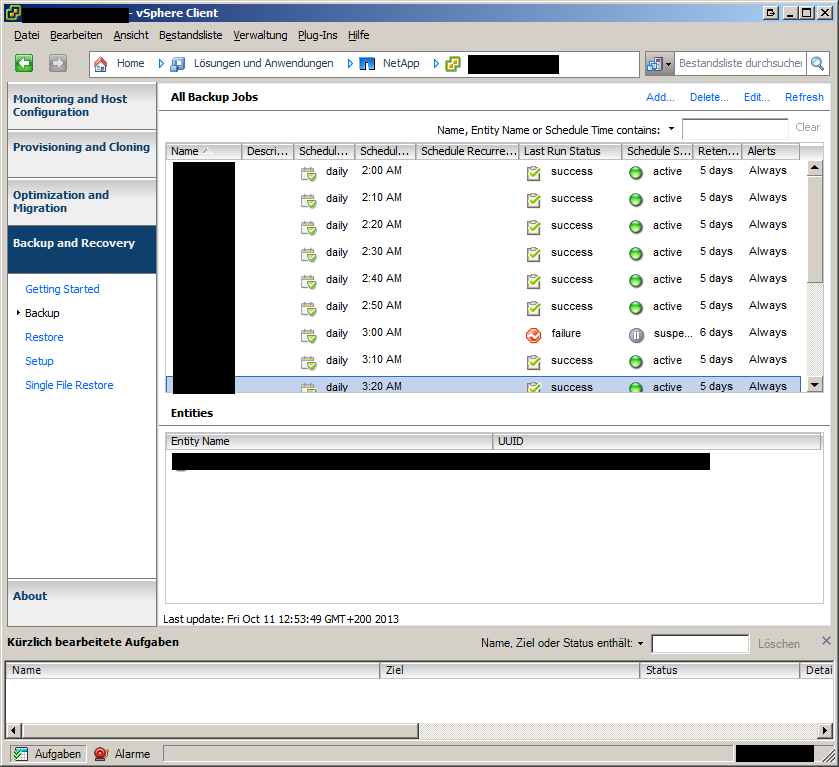Open the Single File Restore link
Screen dimensions: 839x767
(69, 385)
